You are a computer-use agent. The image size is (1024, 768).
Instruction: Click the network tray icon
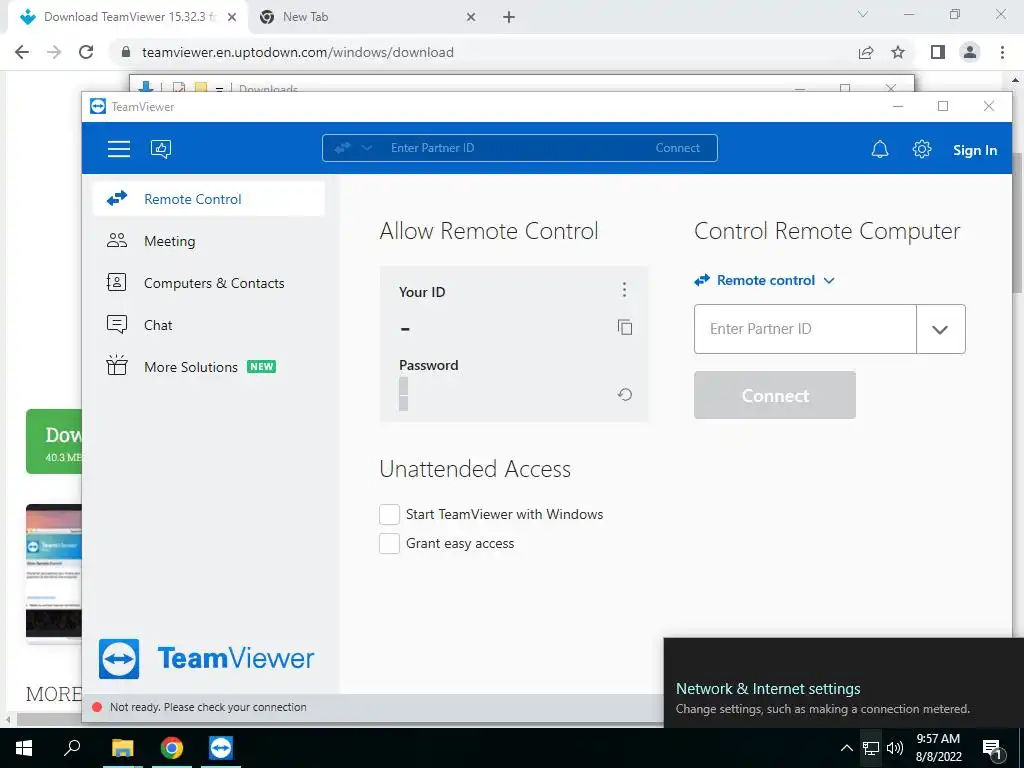[871, 748]
